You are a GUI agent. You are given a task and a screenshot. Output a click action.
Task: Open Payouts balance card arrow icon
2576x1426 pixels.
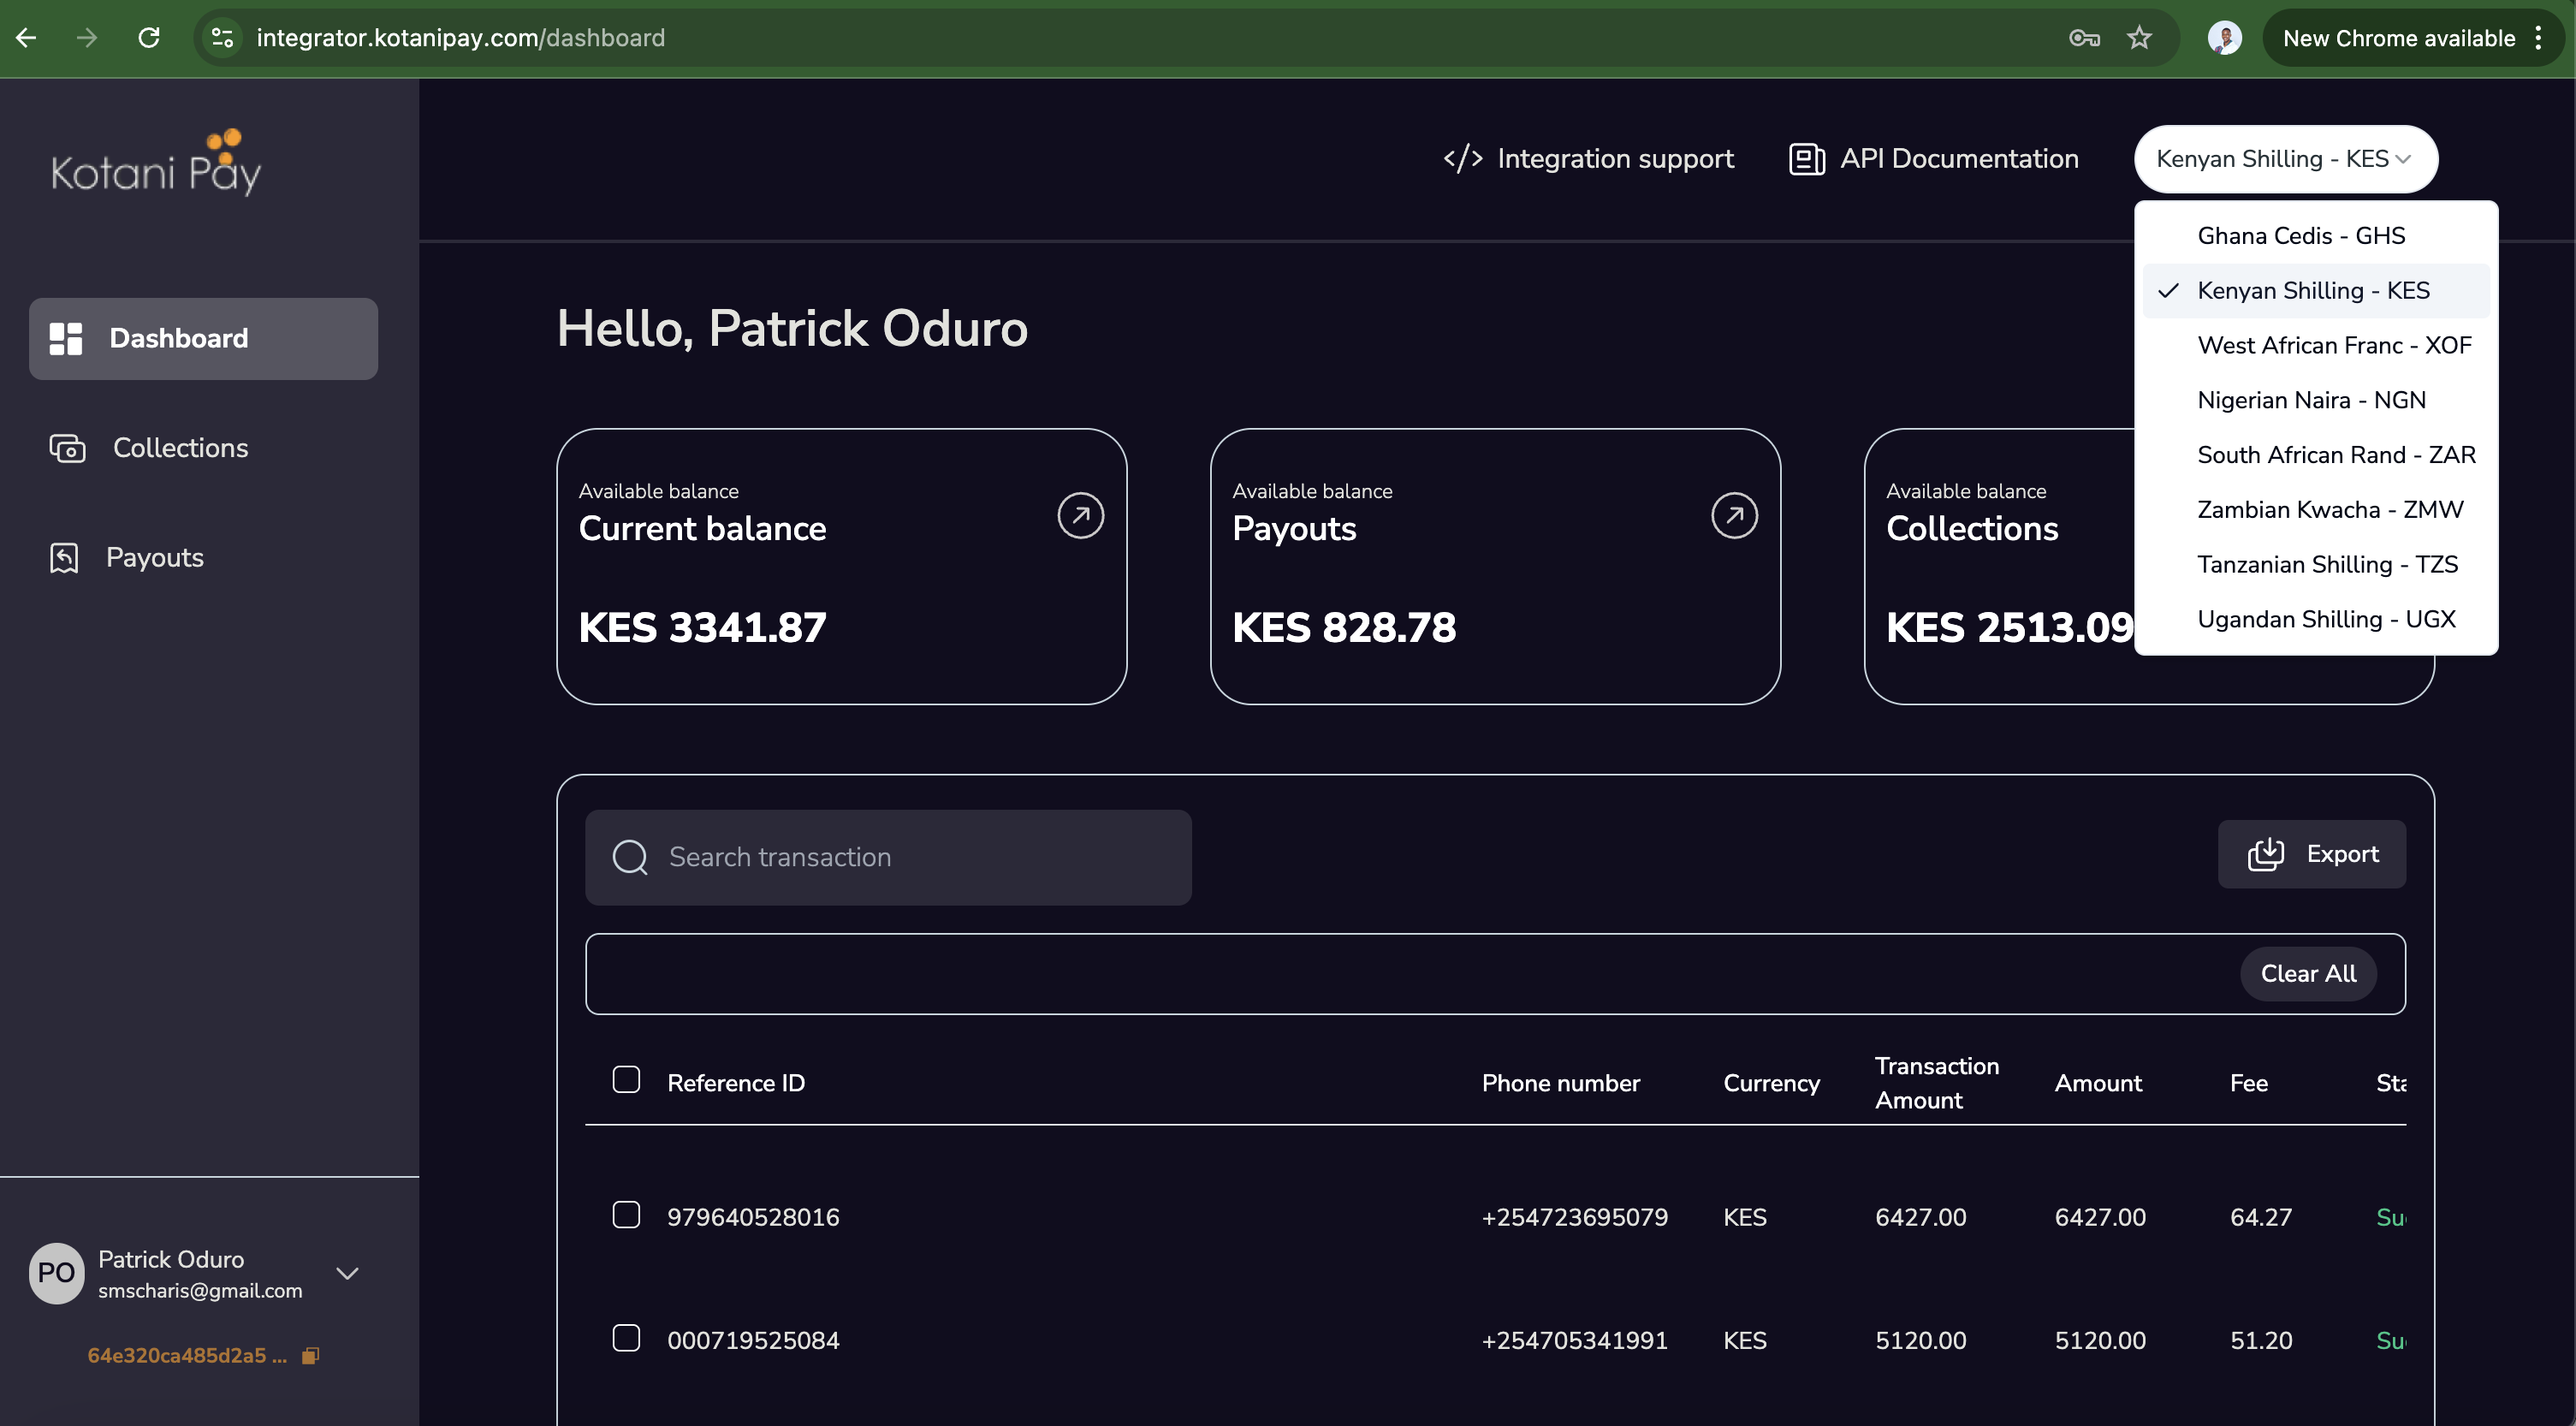[x=1733, y=516]
